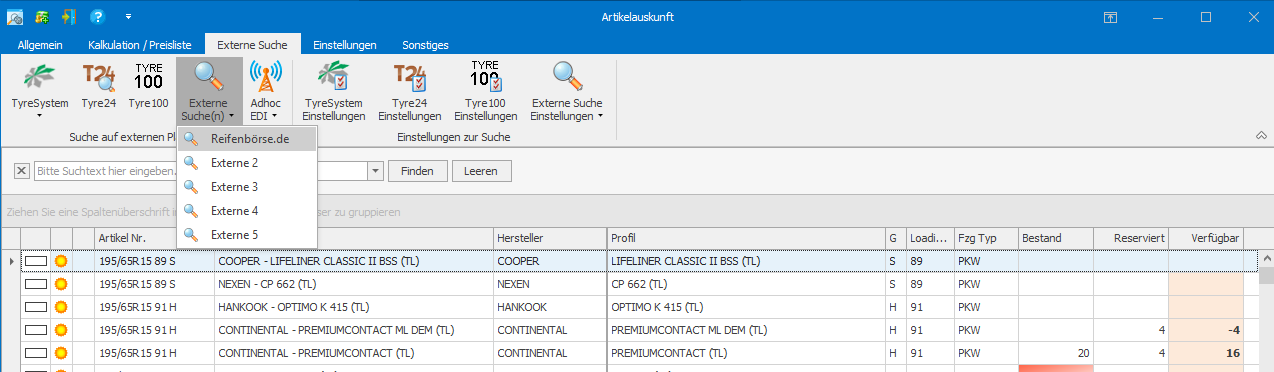Click the third quick-access icon in the title bar

(x=69, y=17)
